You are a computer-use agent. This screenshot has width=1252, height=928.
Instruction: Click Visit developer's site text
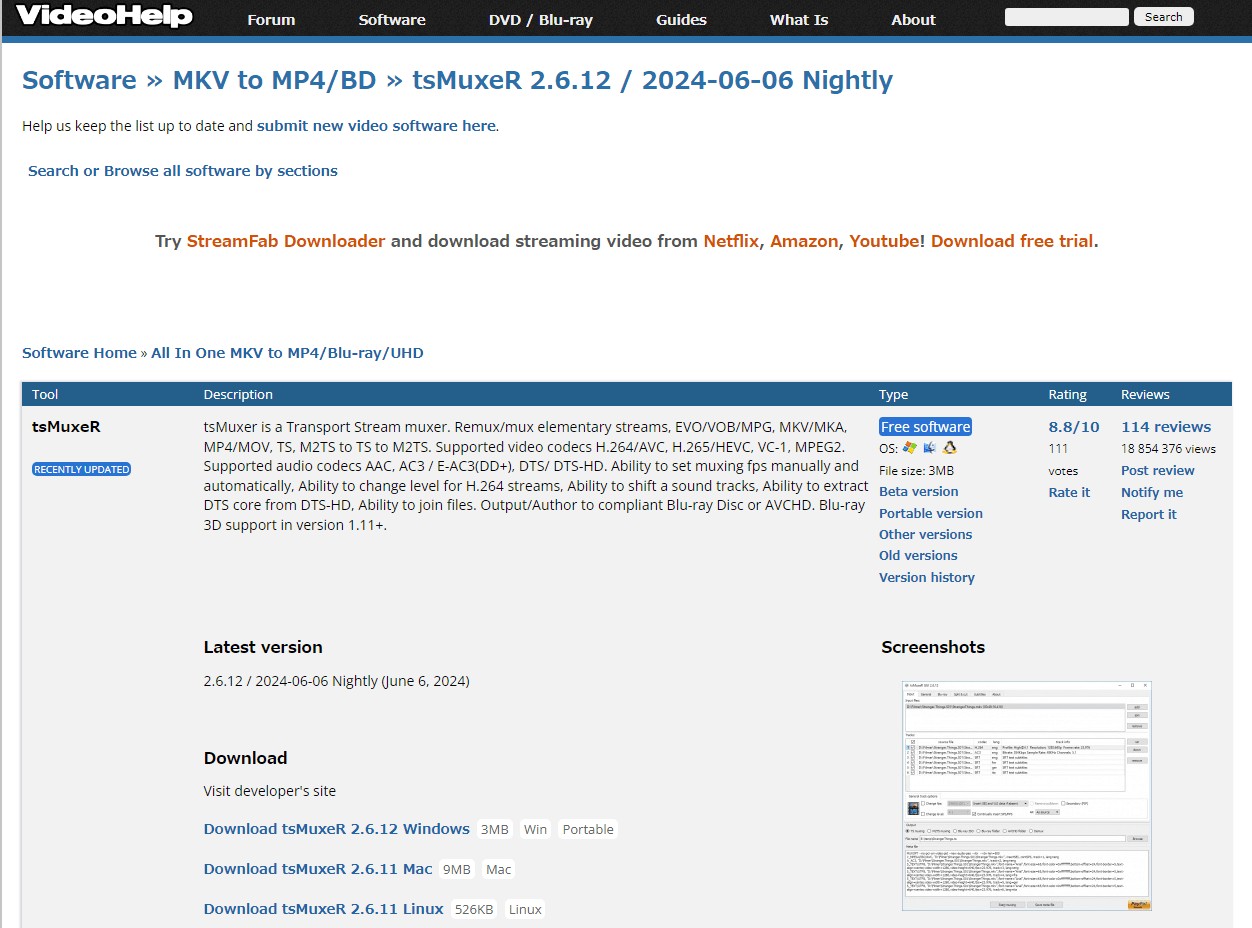point(270,791)
